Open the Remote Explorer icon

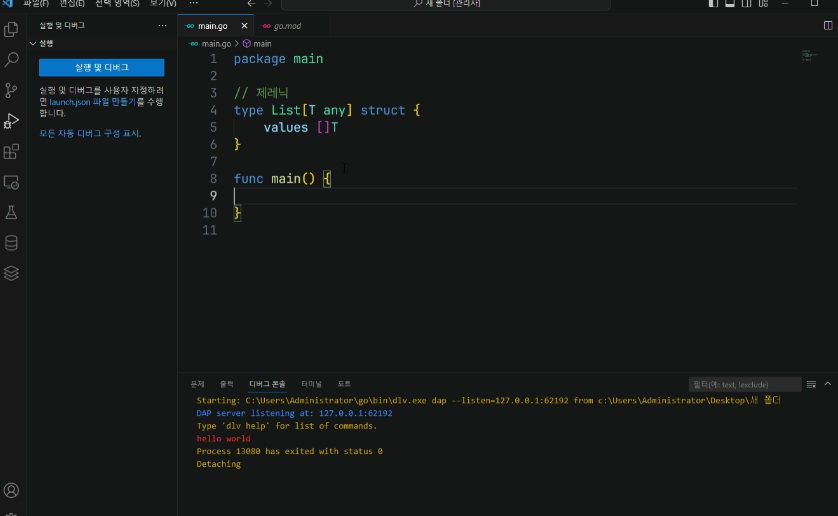[11, 182]
